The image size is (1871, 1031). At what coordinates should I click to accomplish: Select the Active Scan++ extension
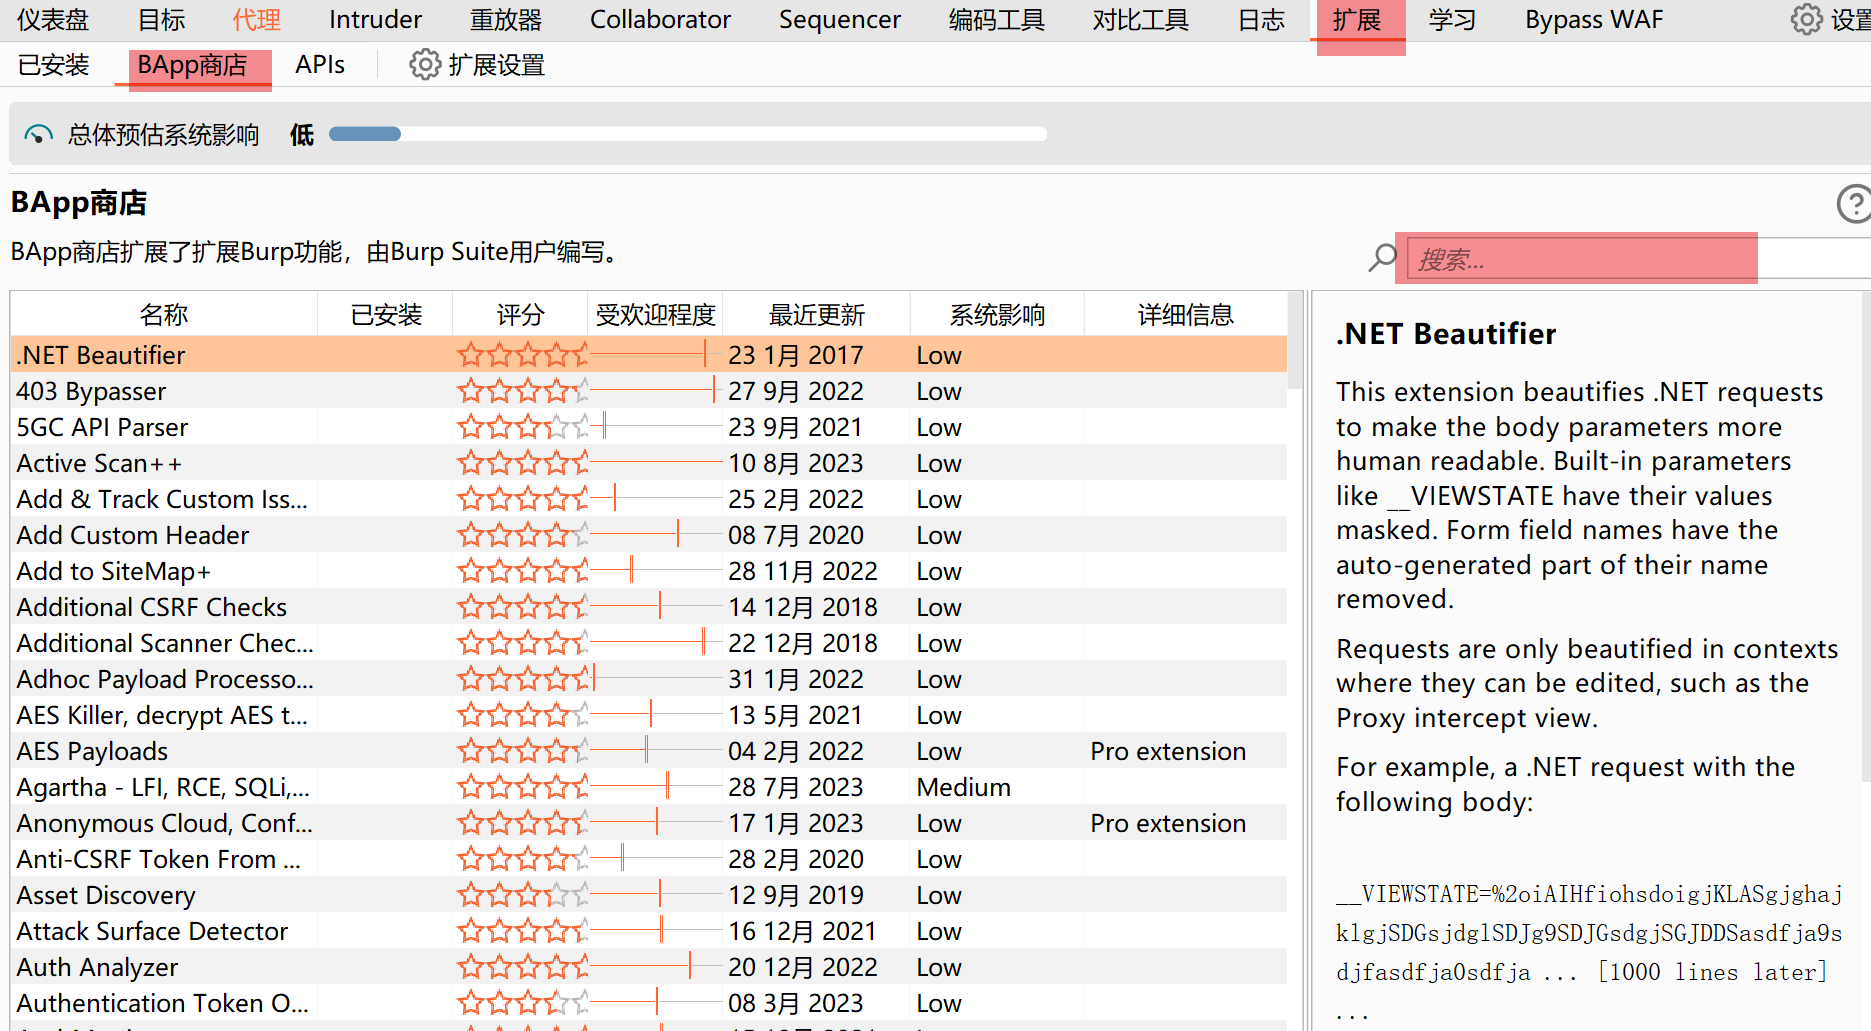click(648, 463)
